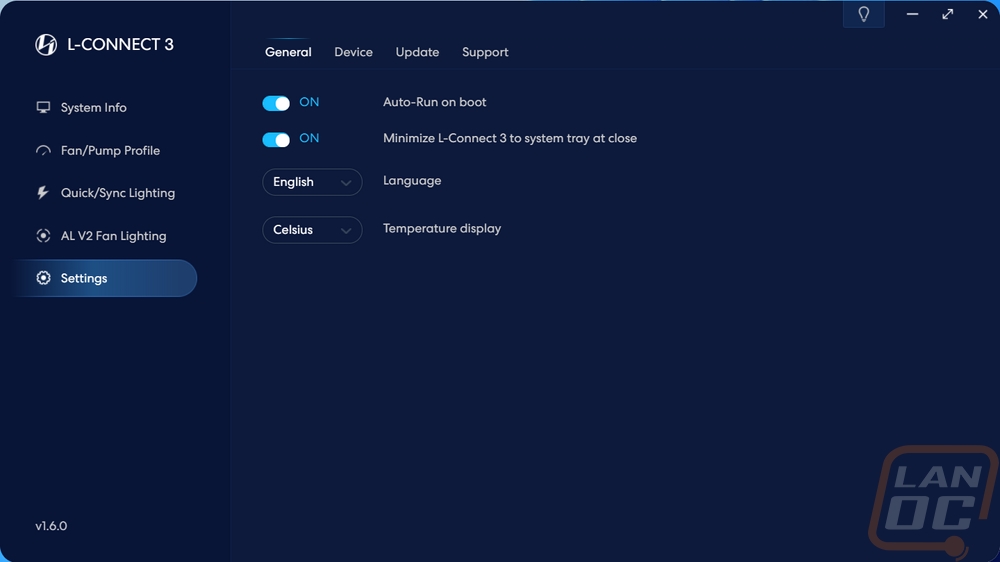Click the v1.6.0 version text
Viewport: 1000px width, 562px height.
coord(51,526)
